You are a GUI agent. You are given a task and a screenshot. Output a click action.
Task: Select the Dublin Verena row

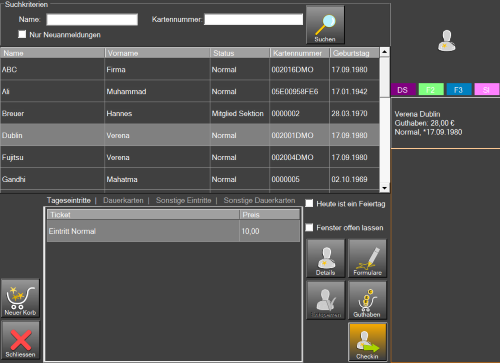[190, 135]
